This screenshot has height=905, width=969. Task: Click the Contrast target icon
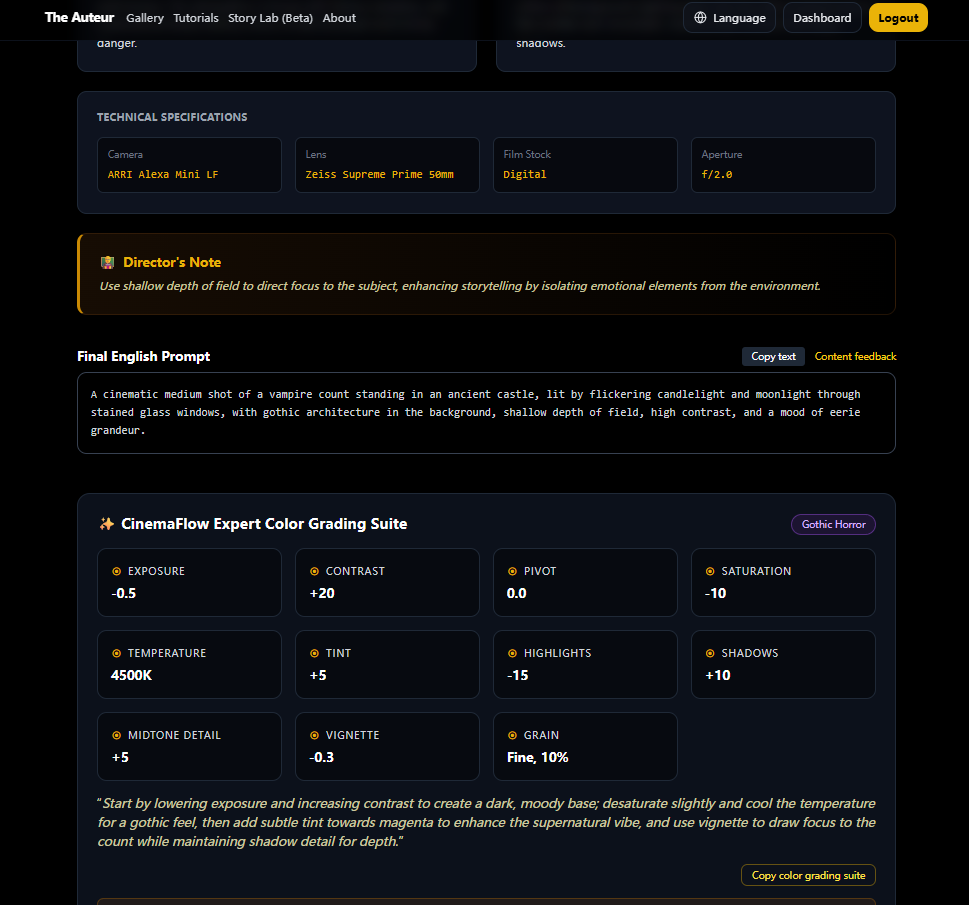(315, 571)
